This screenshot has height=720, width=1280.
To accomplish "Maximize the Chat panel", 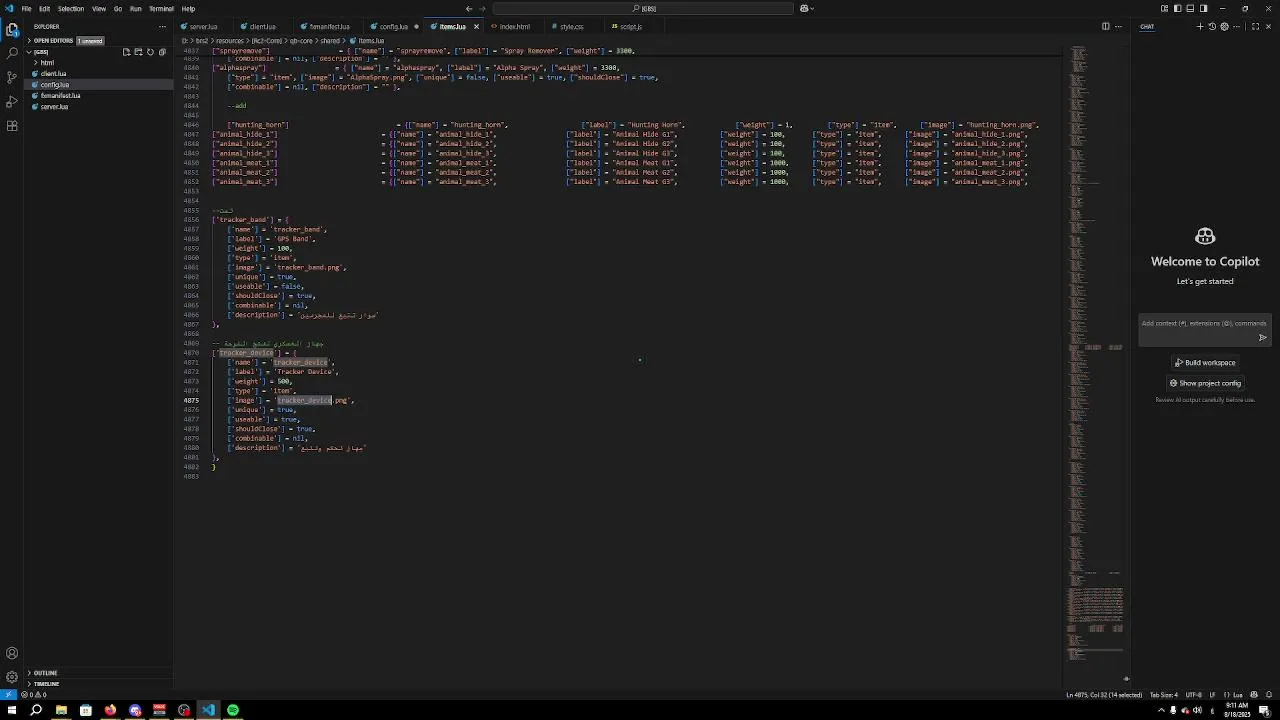I will pos(1256,27).
